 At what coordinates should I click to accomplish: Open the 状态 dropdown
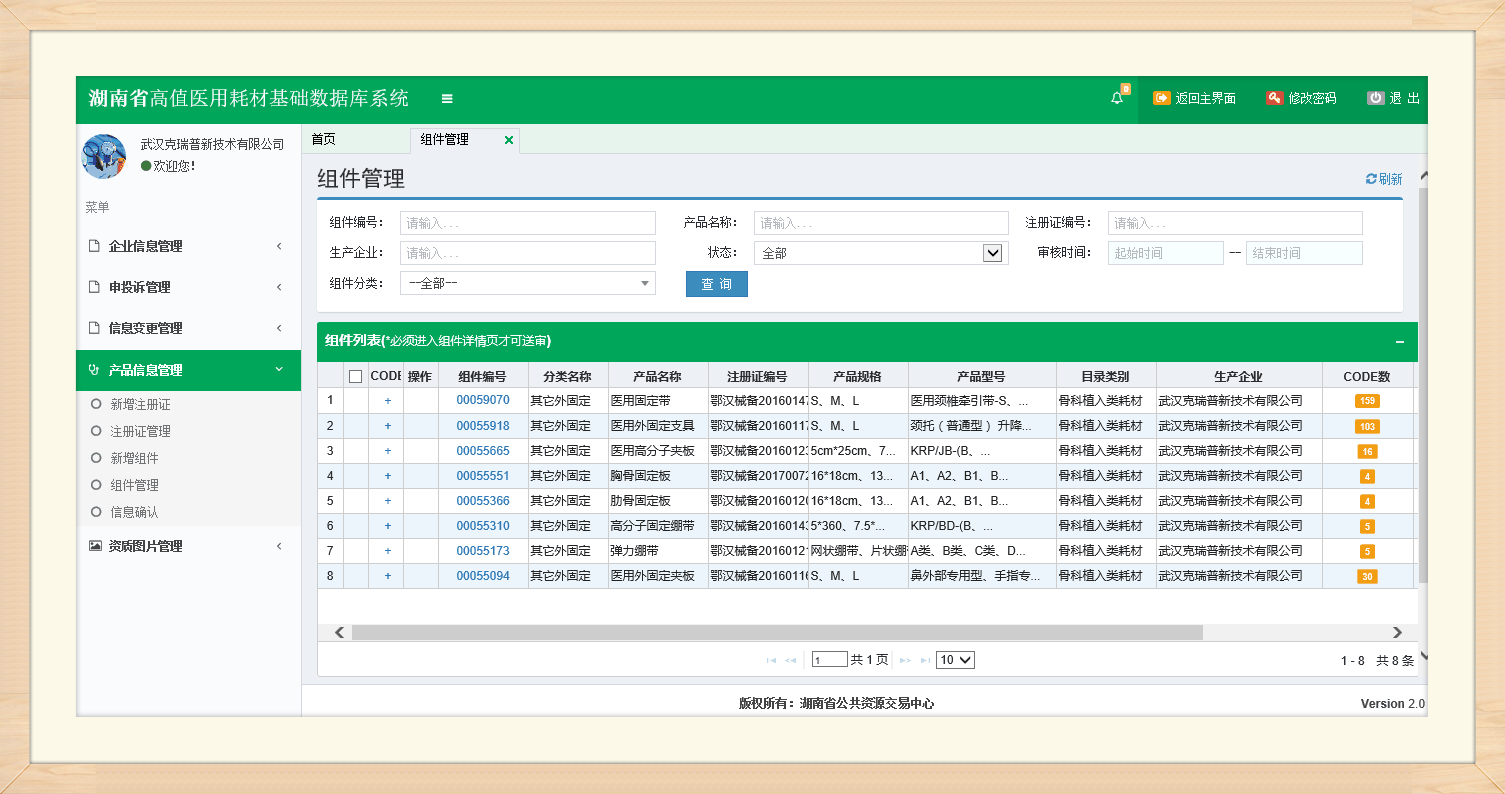pos(881,253)
